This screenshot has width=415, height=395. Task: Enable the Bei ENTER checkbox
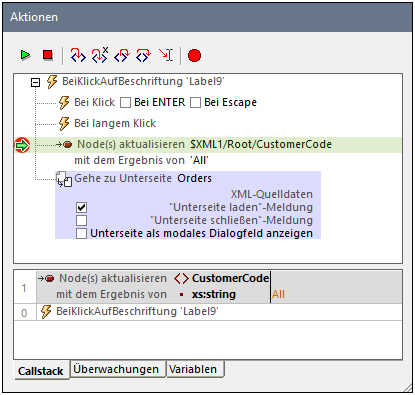point(125,103)
